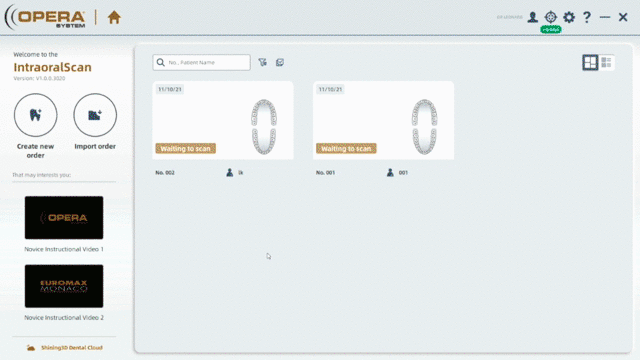This screenshot has height=360, width=640.
Task: Open the user account icon
Action: (x=532, y=17)
